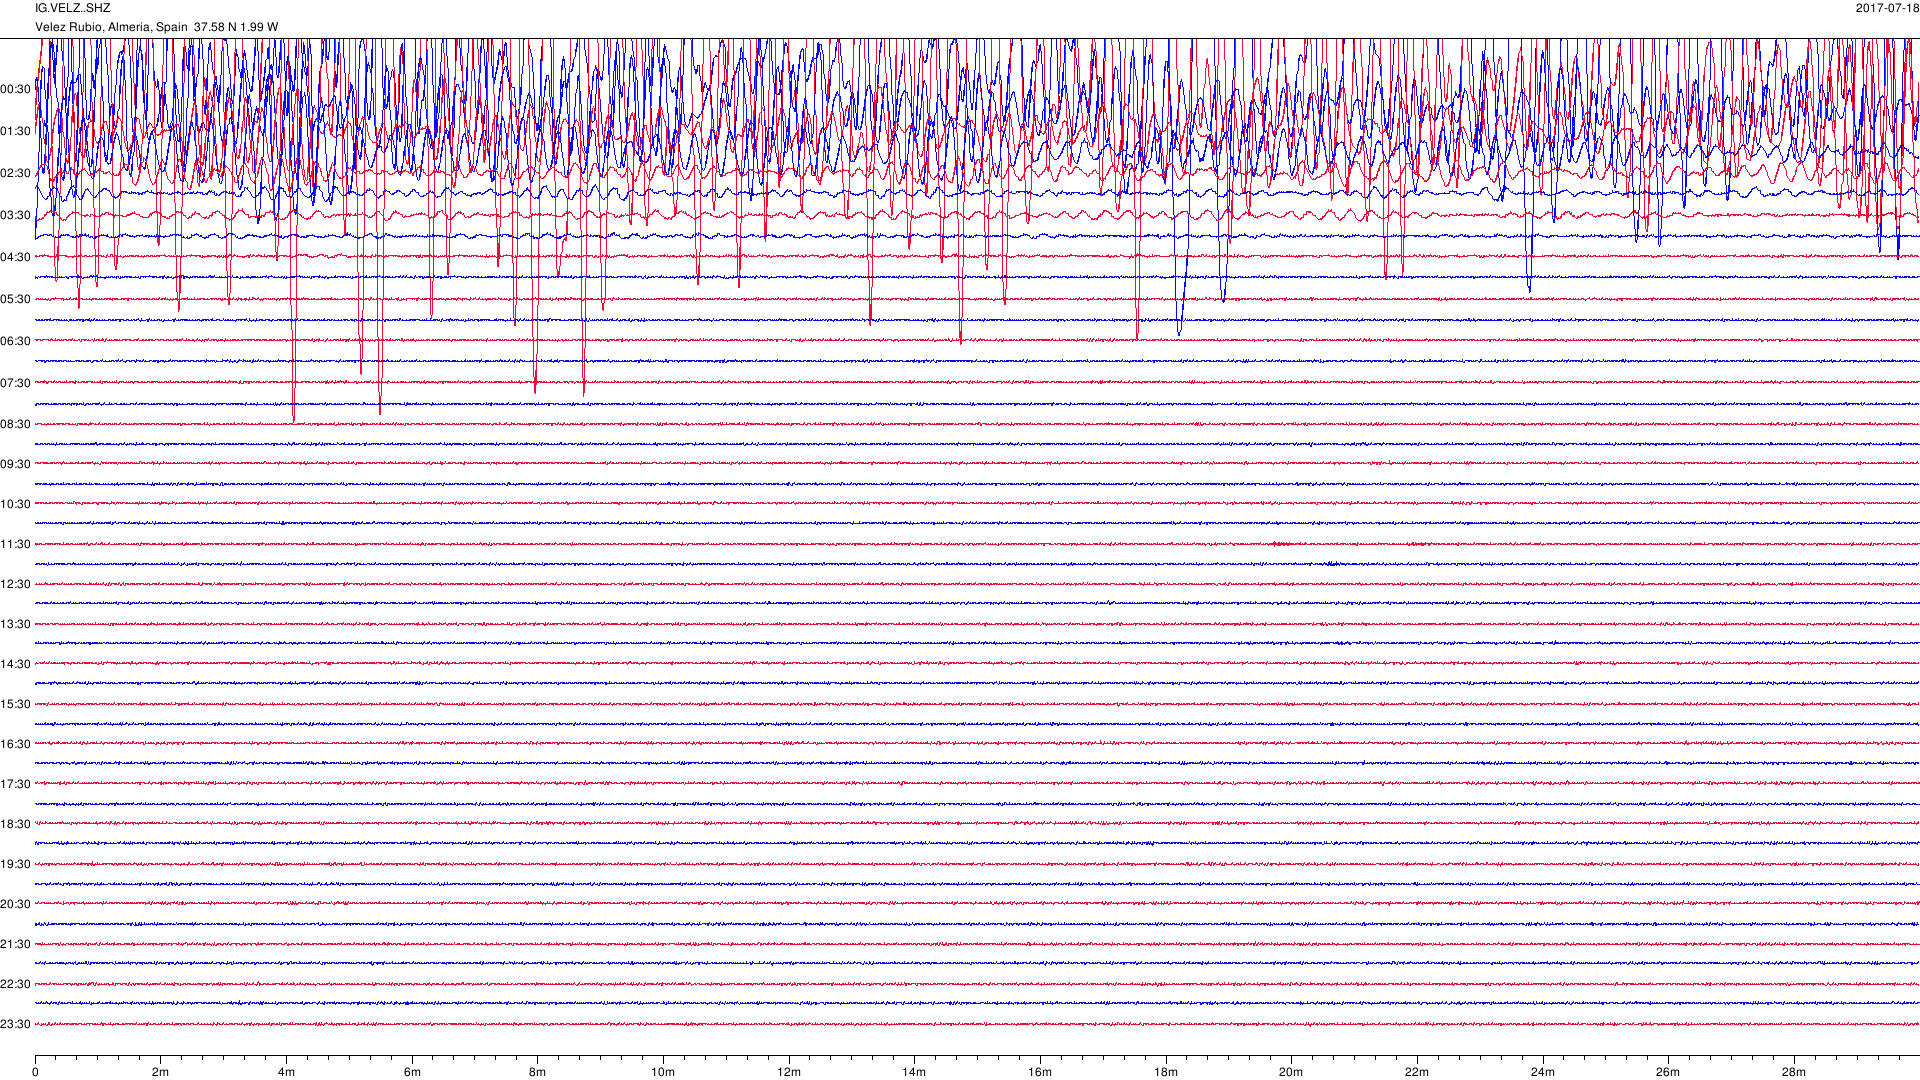Viewport: 1920px width, 1080px height.
Task: Select the 28m mark on the minute axis
Action: coord(1794,1072)
